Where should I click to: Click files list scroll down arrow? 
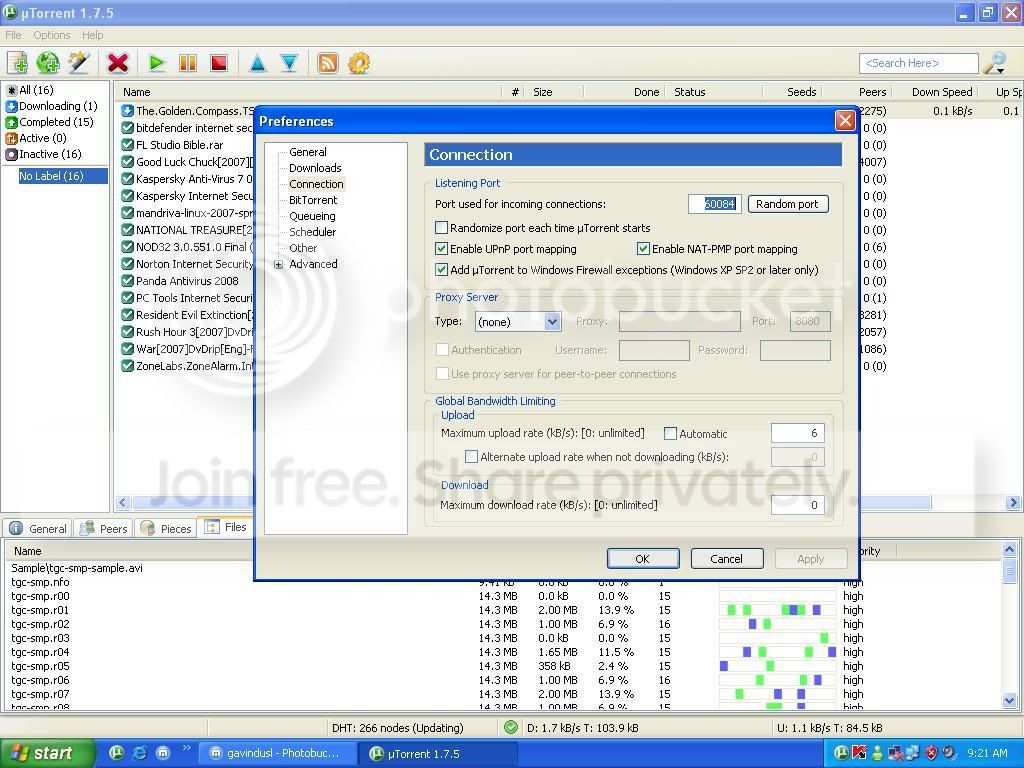1009,701
